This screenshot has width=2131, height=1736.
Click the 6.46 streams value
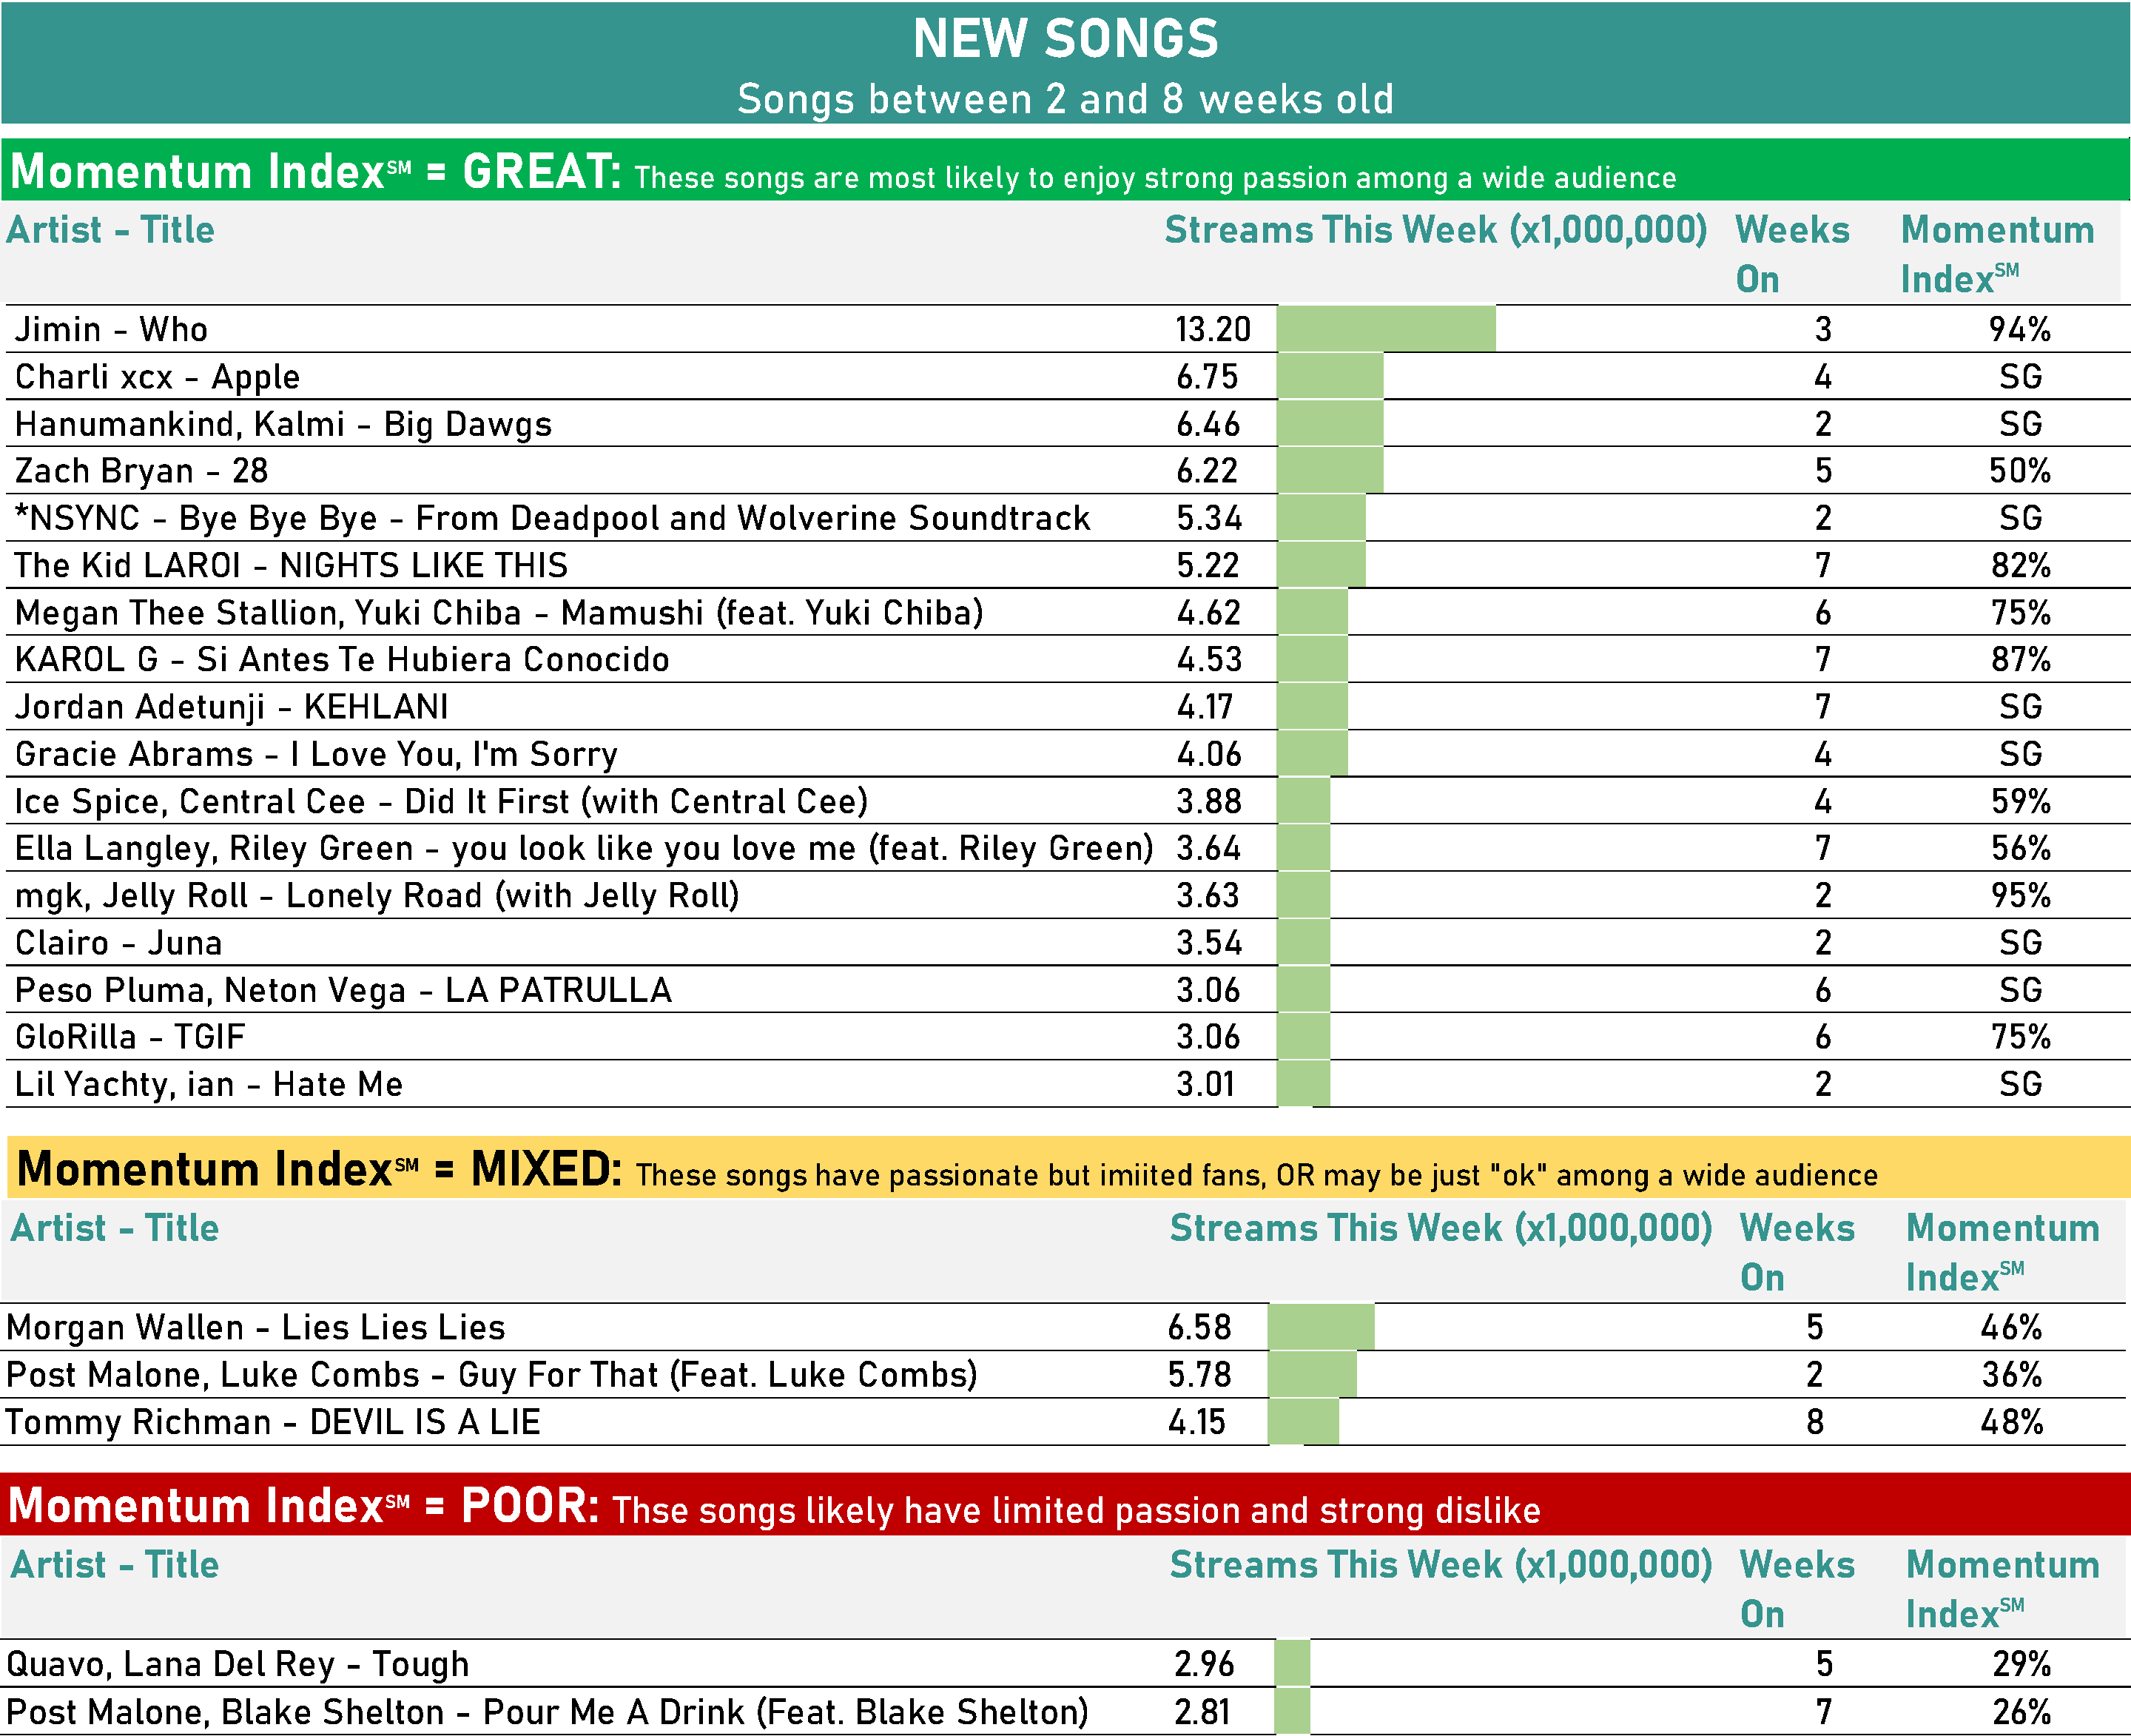1207,424
